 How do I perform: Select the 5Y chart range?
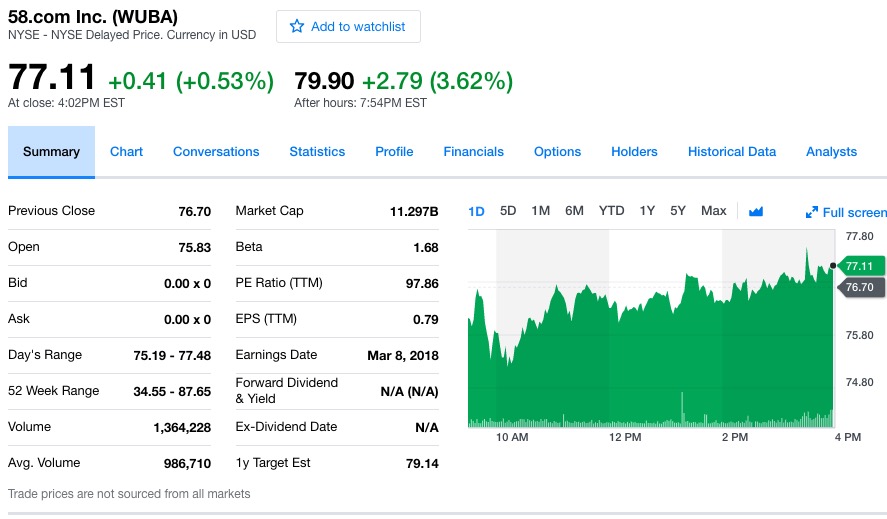(678, 211)
